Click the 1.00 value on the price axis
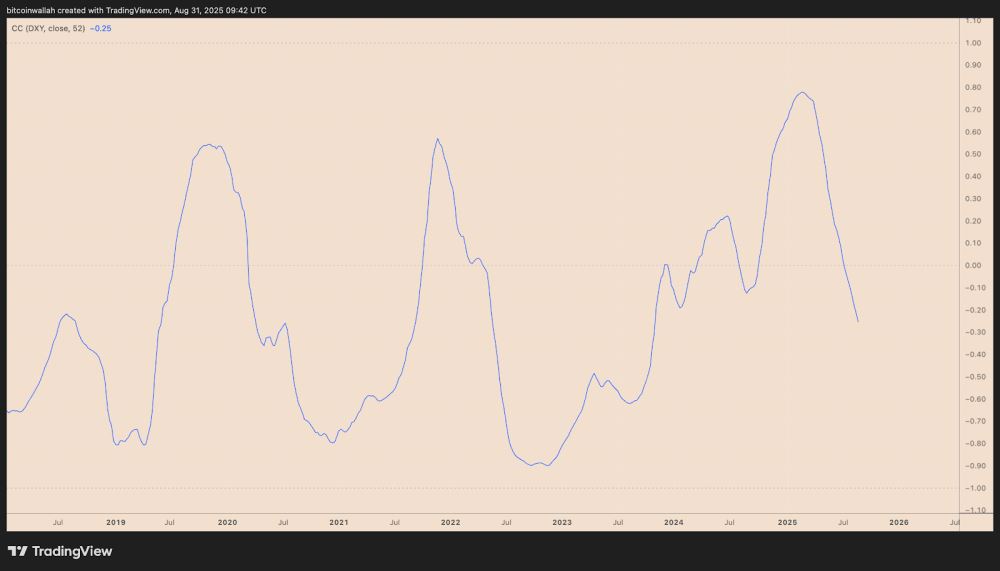This screenshot has width=1000, height=571. [973, 43]
